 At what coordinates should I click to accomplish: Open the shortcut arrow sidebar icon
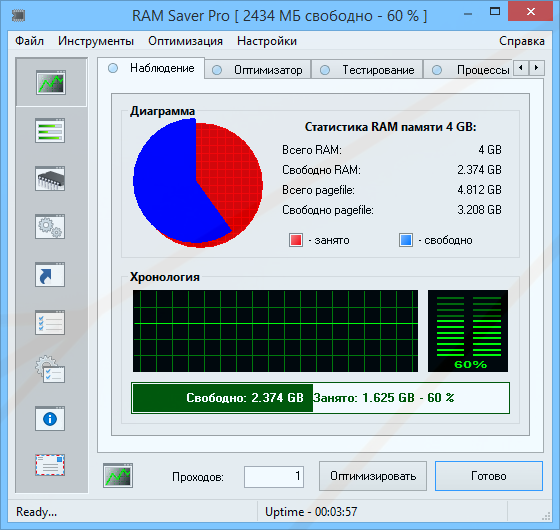[x=50, y=274]
